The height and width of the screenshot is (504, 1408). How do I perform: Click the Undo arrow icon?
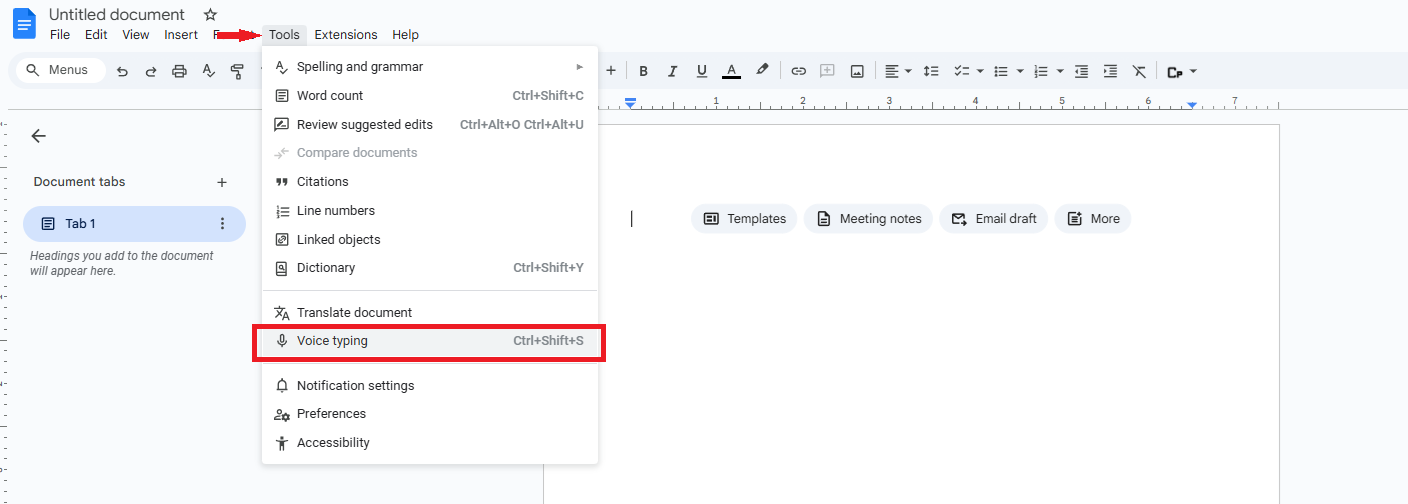[122, 71]
